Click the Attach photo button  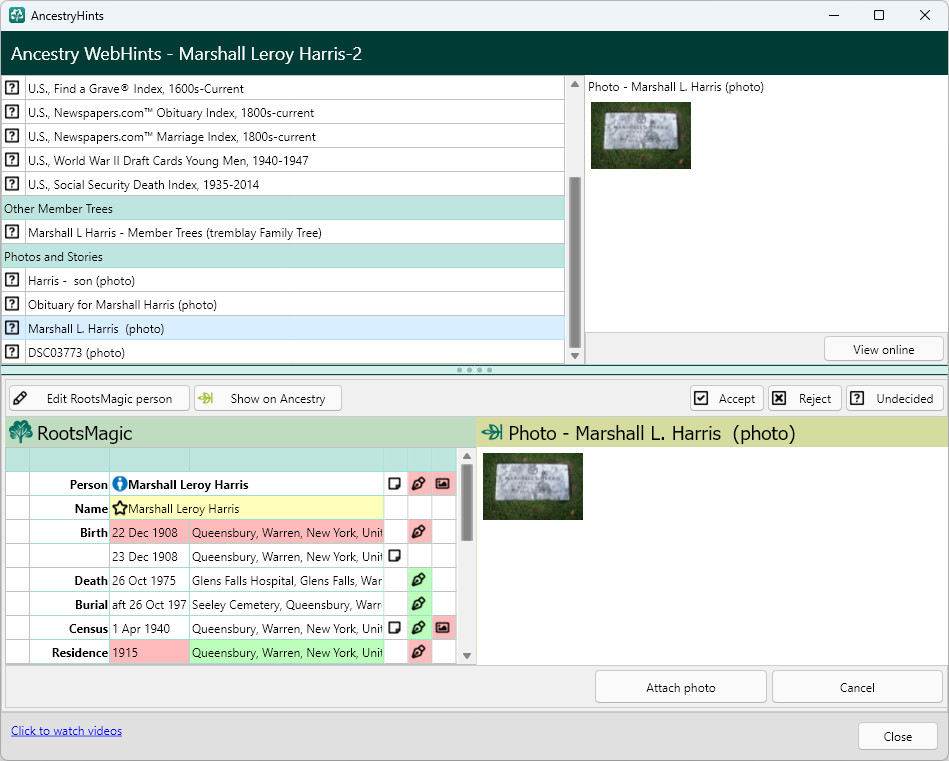[x=681, y=687]
